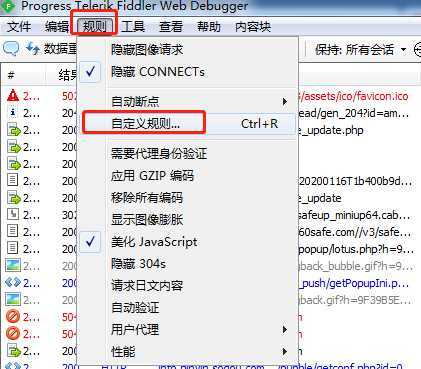Select the back_bubble.gif?h=9... URL text
This screenshot has width=421, height=369.
pos(355,266)
